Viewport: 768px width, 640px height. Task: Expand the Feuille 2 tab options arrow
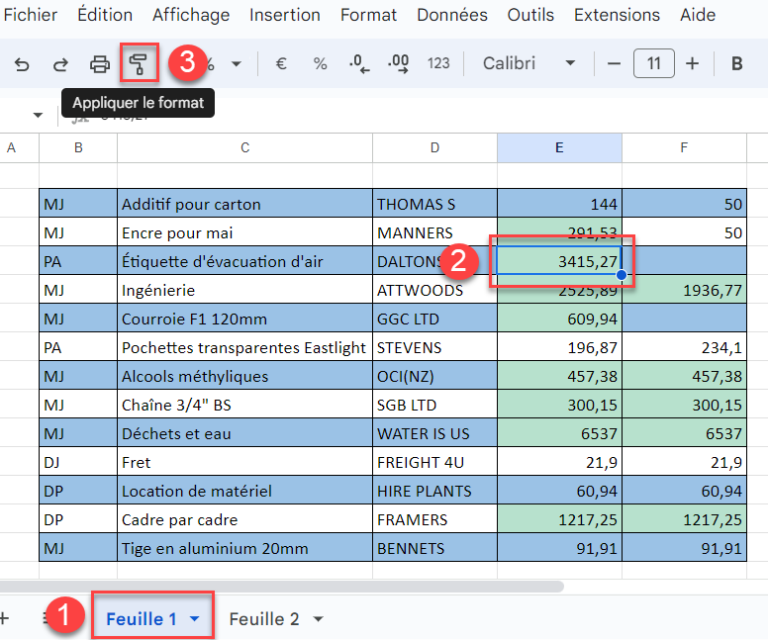click(x=318, y=619)
